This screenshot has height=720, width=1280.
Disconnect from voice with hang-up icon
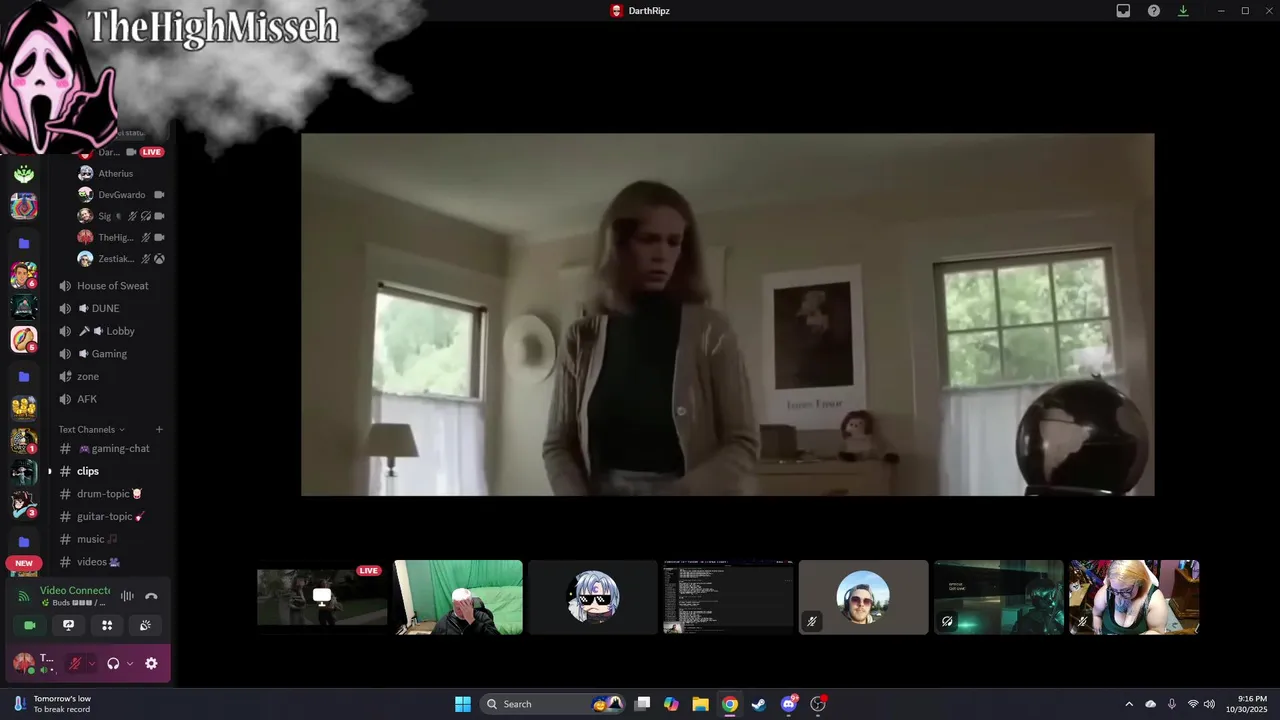pos(151,596)
